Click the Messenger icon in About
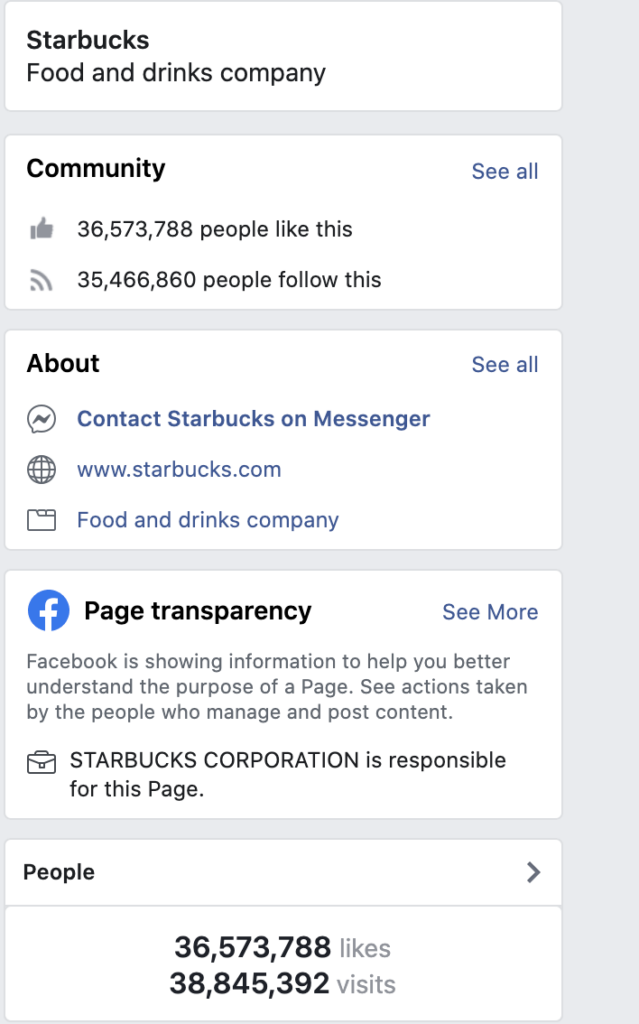This screenshot has width=639, height=1024. [x=41, y=419]
